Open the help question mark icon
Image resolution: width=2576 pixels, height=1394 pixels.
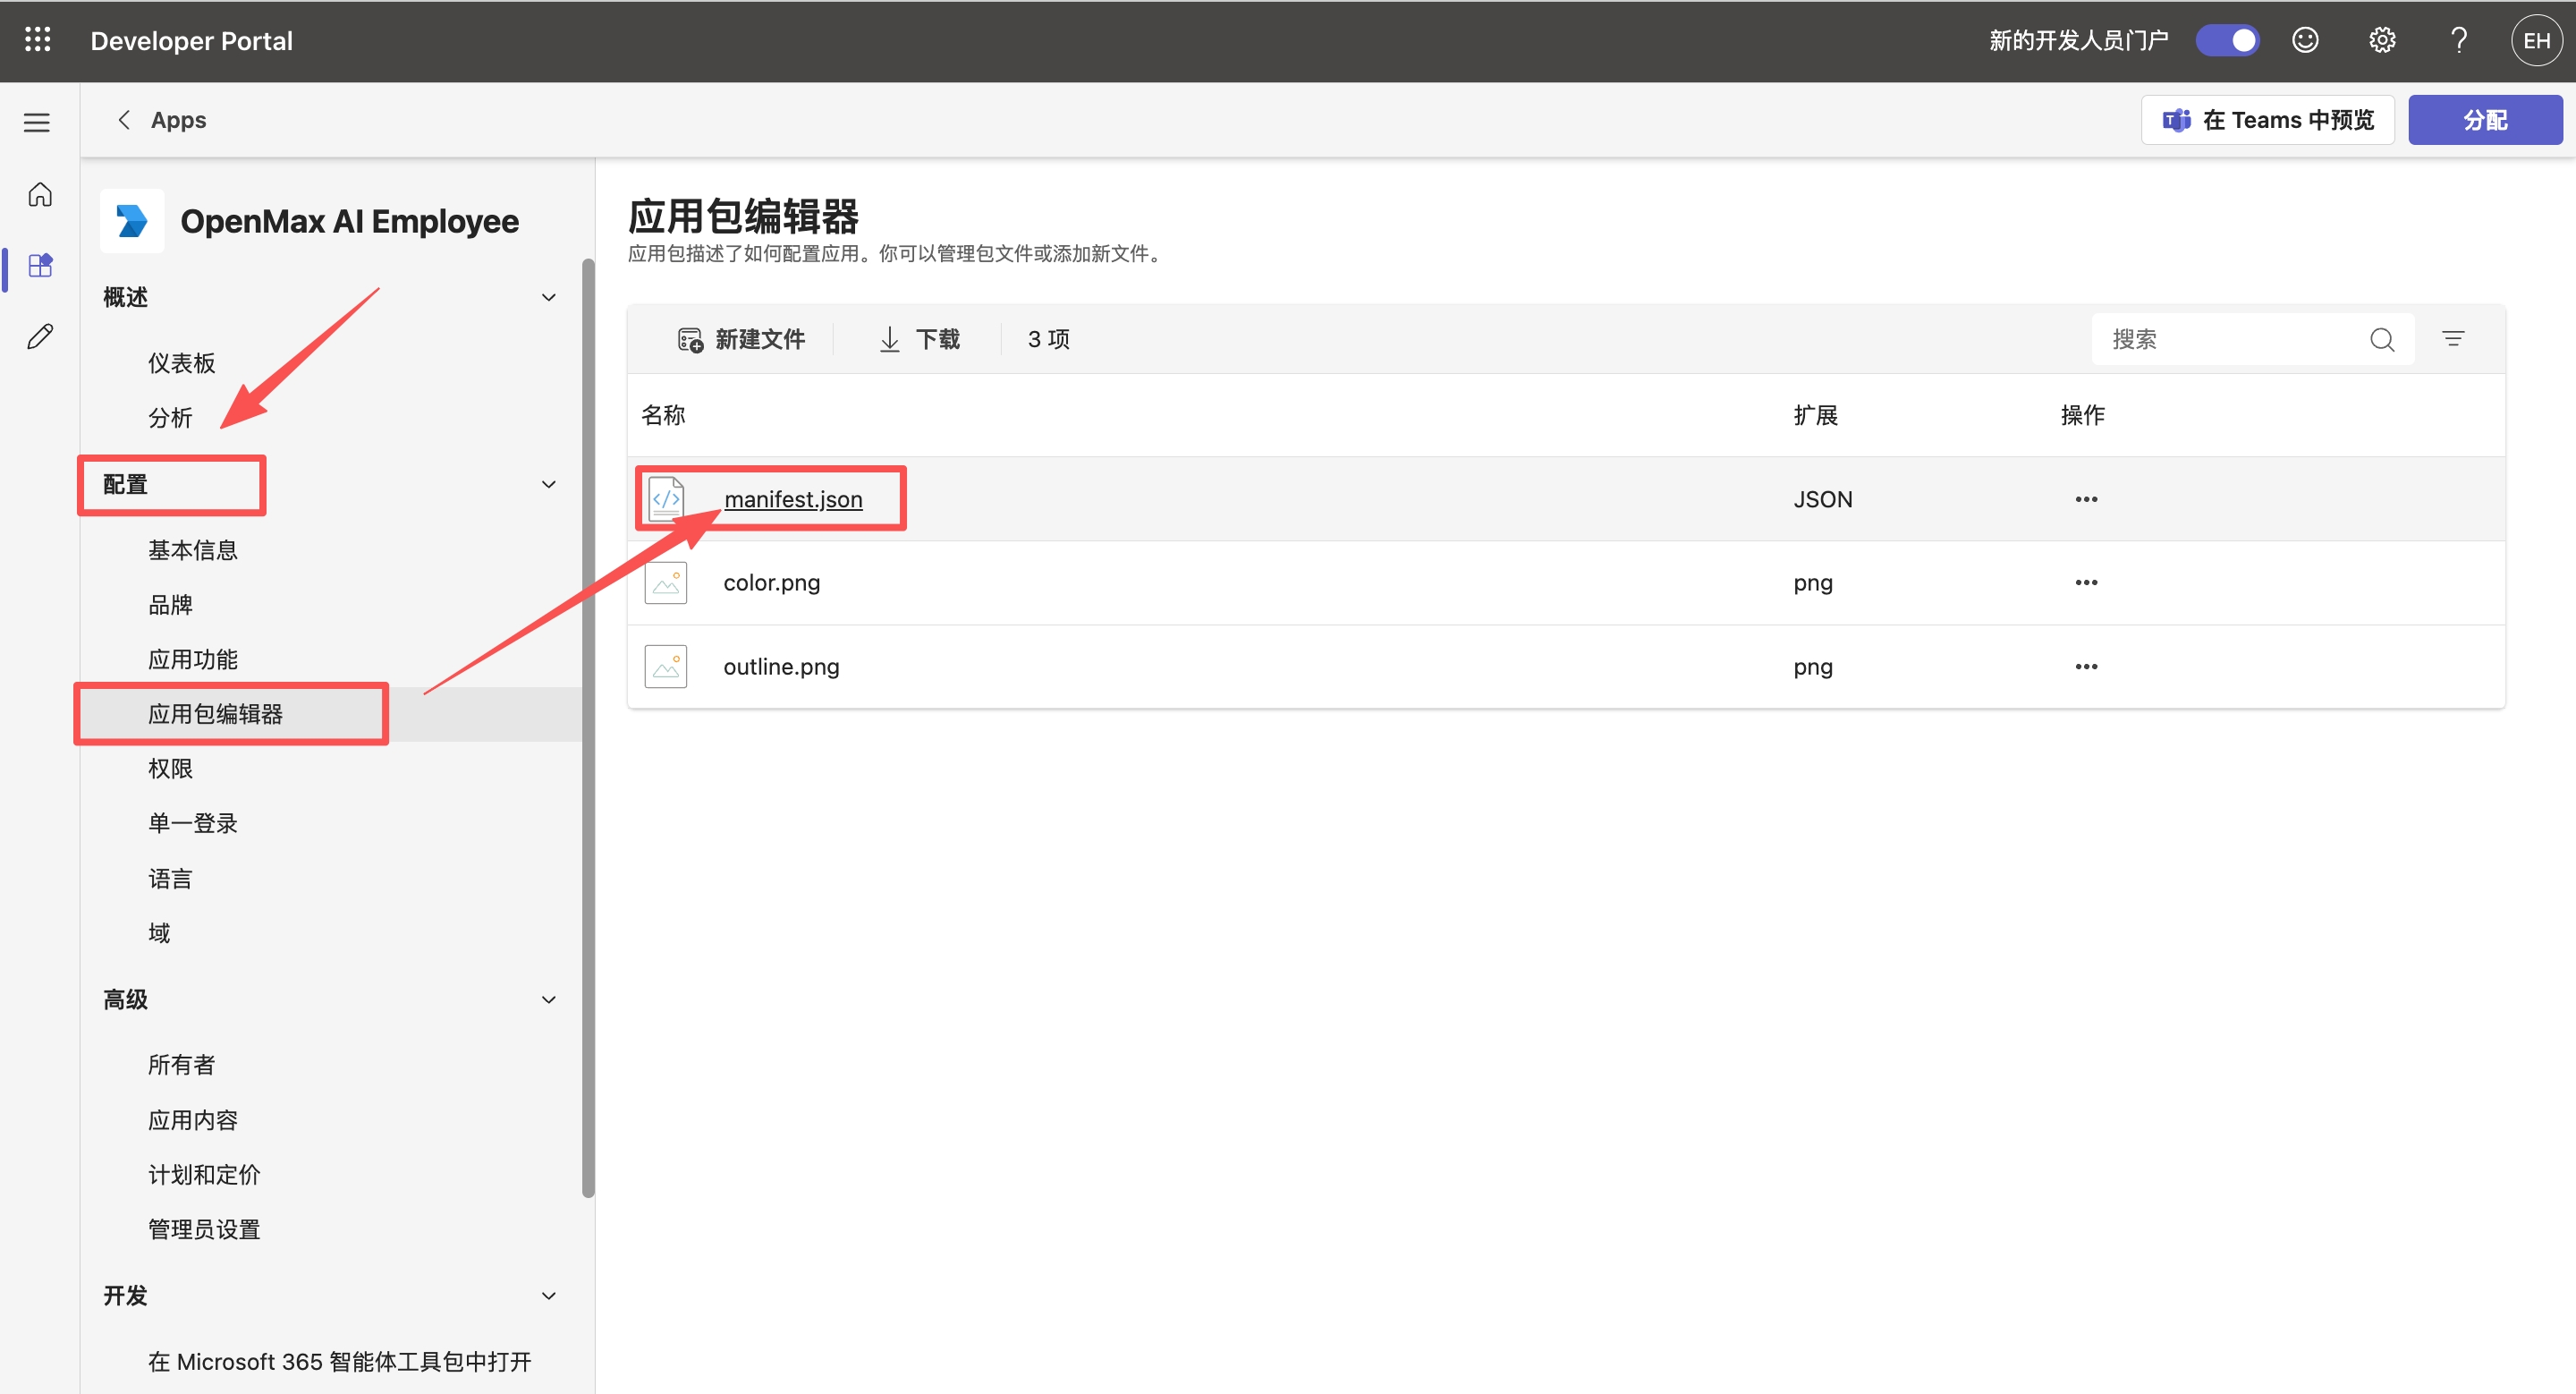[2459, 40]
